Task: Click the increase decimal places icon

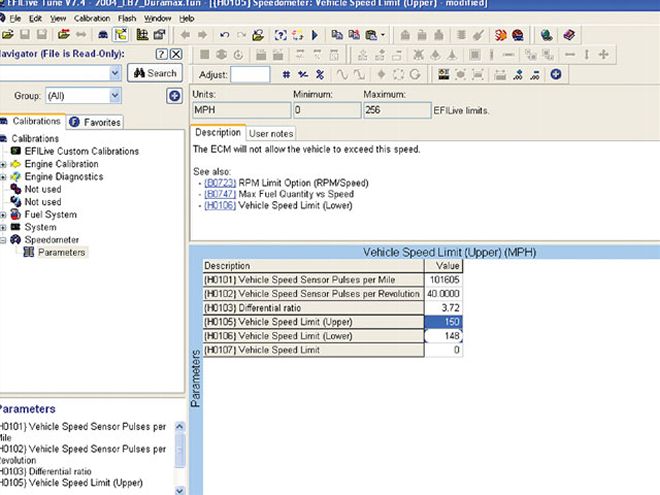Action: point(518,75)
